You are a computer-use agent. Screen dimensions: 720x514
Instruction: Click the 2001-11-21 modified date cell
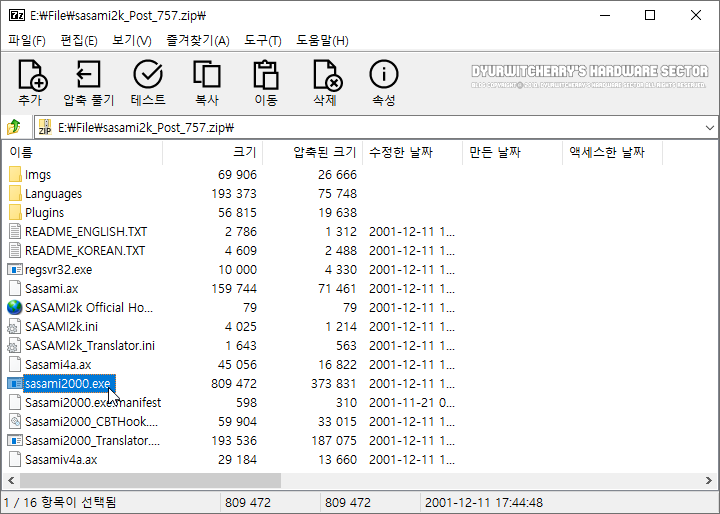[x=412, y=403]
